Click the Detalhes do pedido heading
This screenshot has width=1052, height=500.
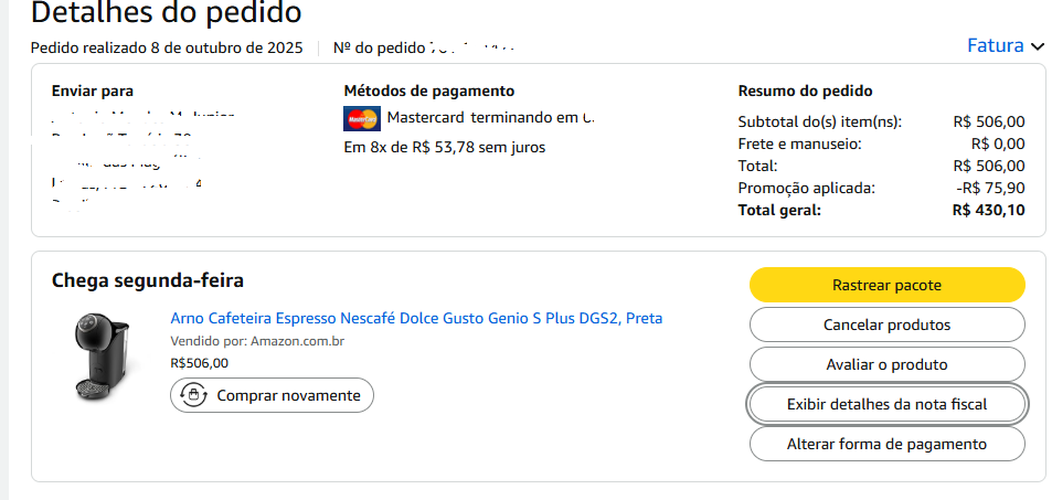(x=166, y=14)
